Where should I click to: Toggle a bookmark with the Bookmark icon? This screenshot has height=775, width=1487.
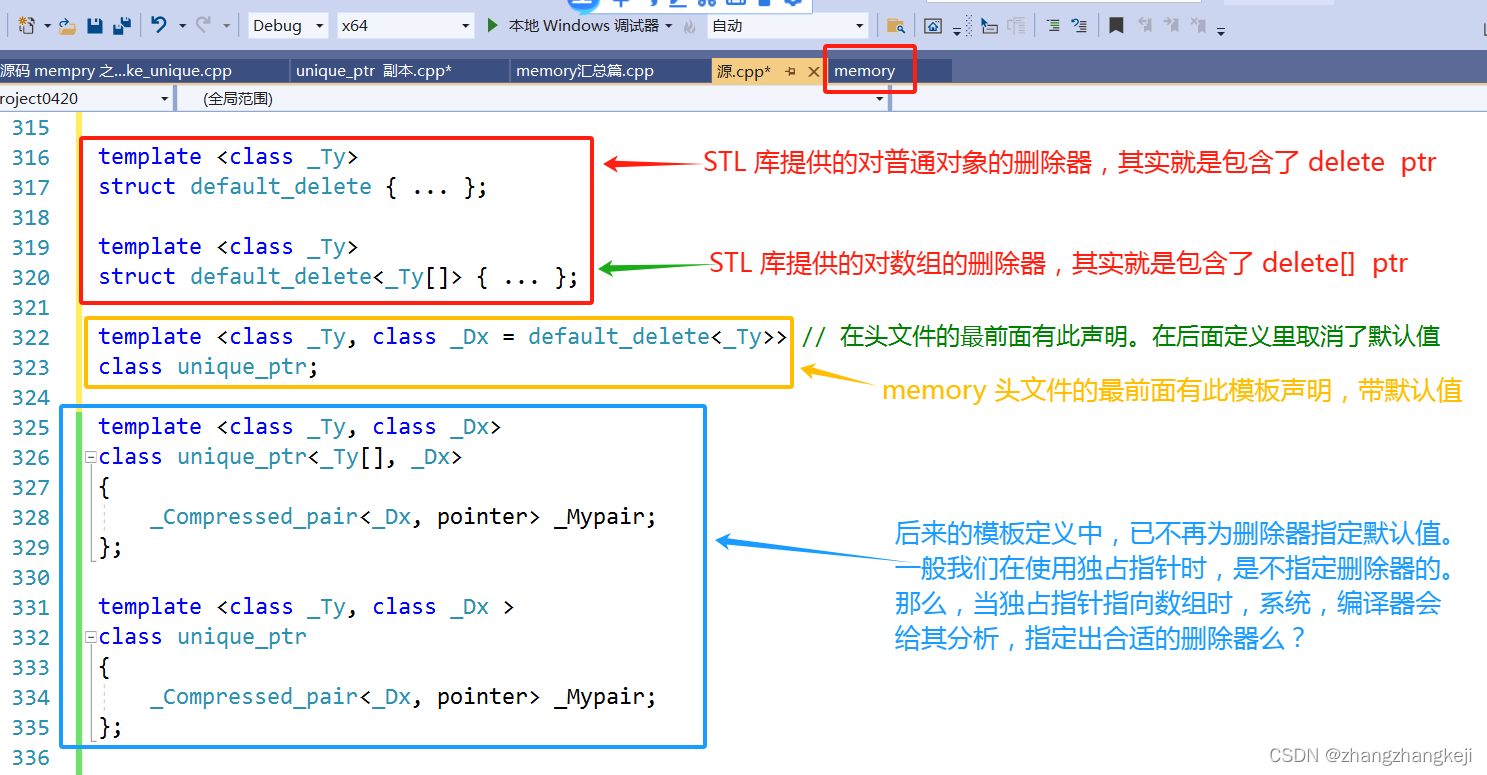click(1116, 25)
